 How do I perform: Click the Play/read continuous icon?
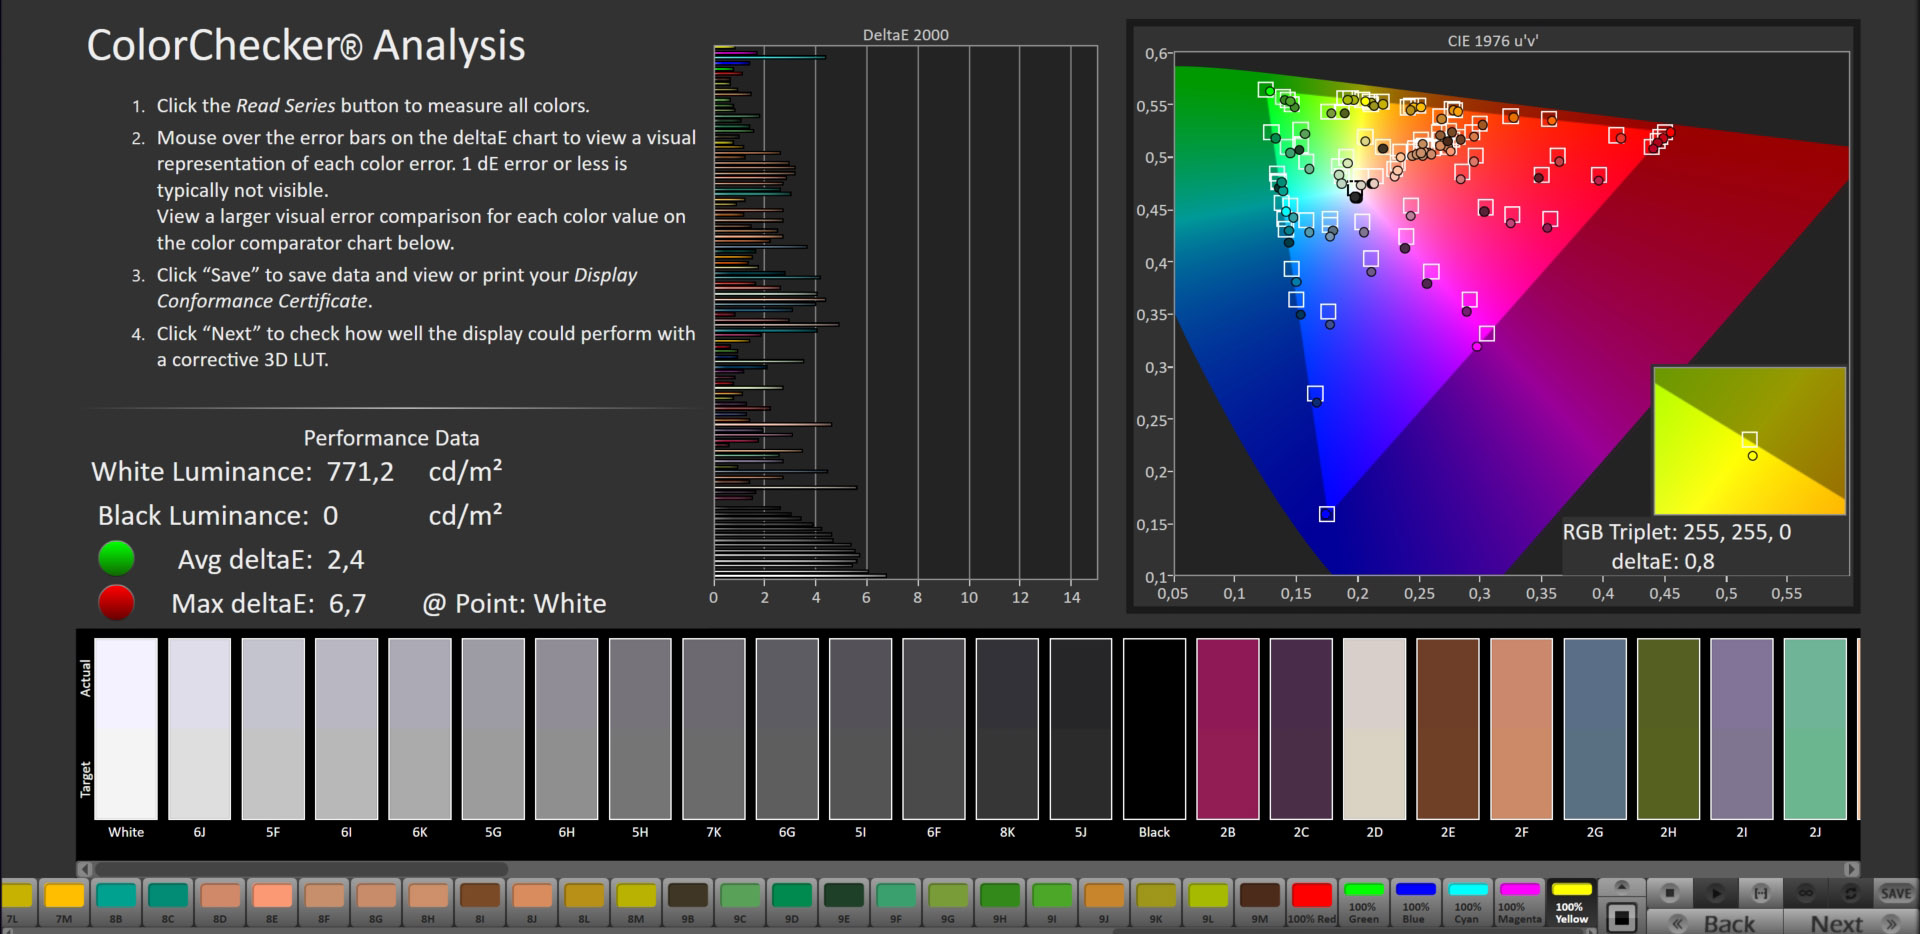tap(1715, 892)
